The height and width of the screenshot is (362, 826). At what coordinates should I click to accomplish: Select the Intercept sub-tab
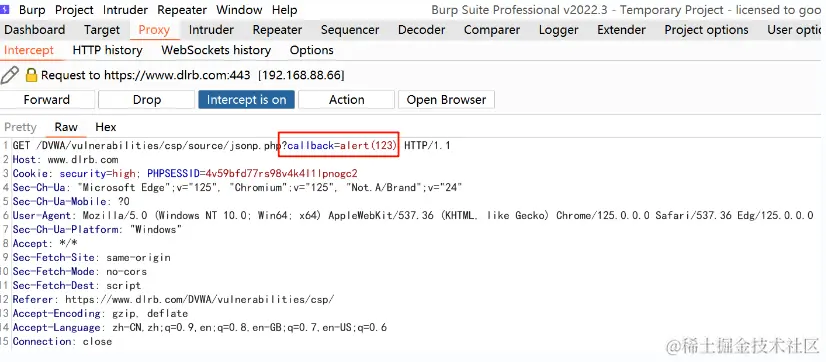pyautogui.click(x=29, y=50)
